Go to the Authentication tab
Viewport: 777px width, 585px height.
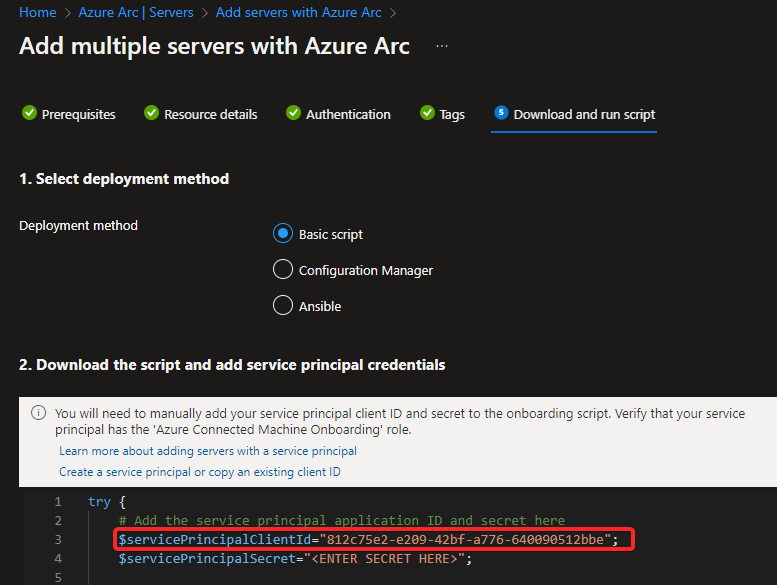coord(338,114)
